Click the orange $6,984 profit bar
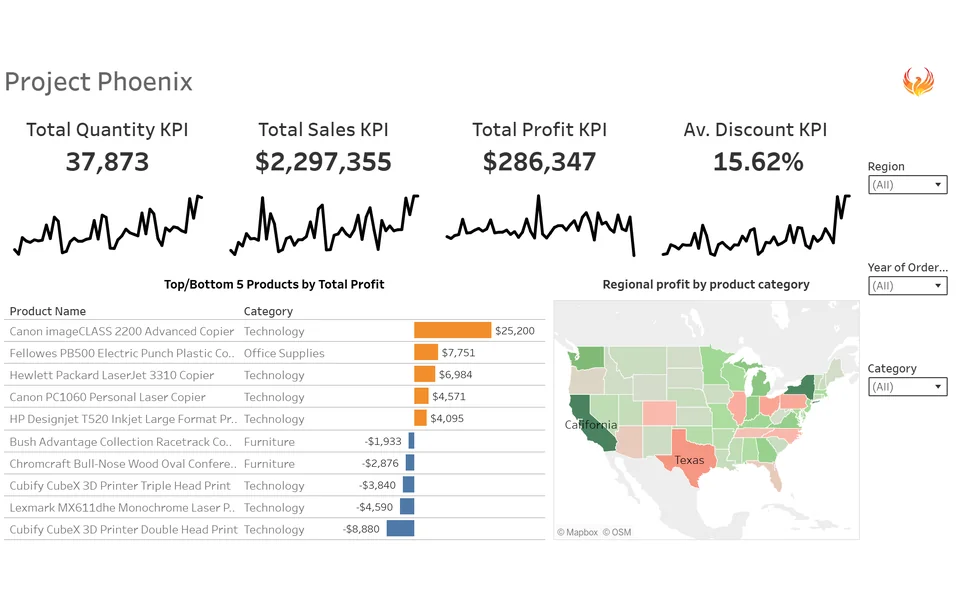The image size is (960, 600). 424,375
